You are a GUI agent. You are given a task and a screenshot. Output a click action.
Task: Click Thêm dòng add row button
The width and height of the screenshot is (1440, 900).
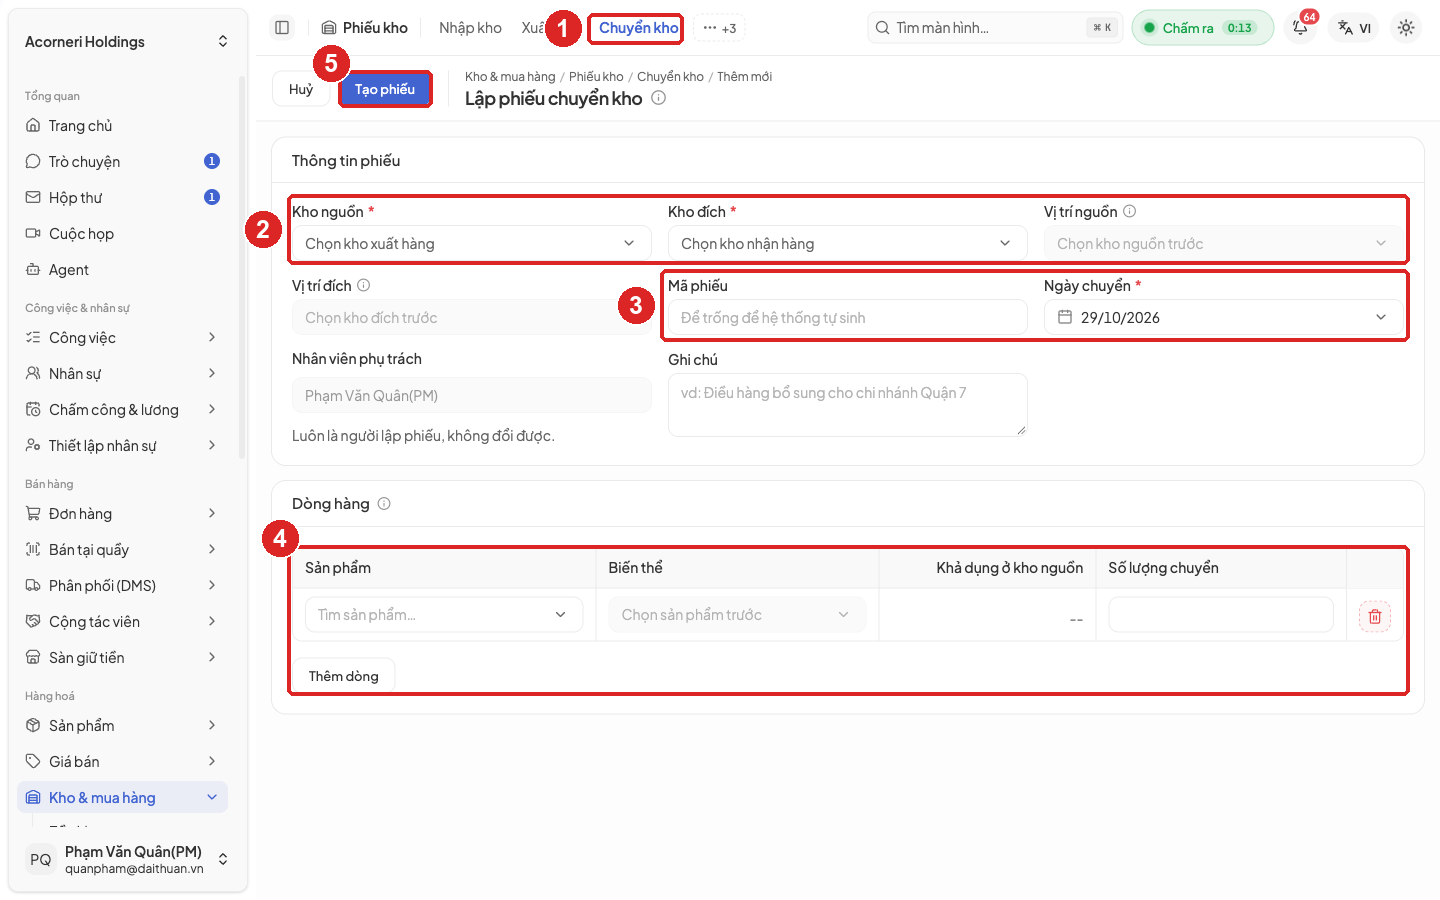343,676
